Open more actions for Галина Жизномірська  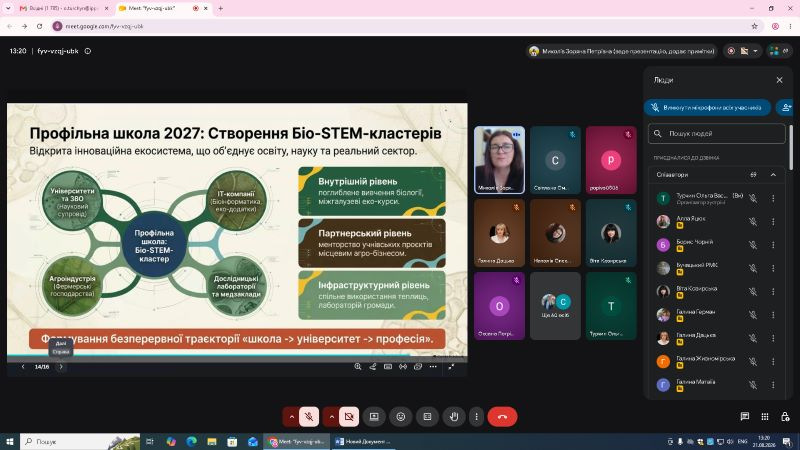click(773, 361)
